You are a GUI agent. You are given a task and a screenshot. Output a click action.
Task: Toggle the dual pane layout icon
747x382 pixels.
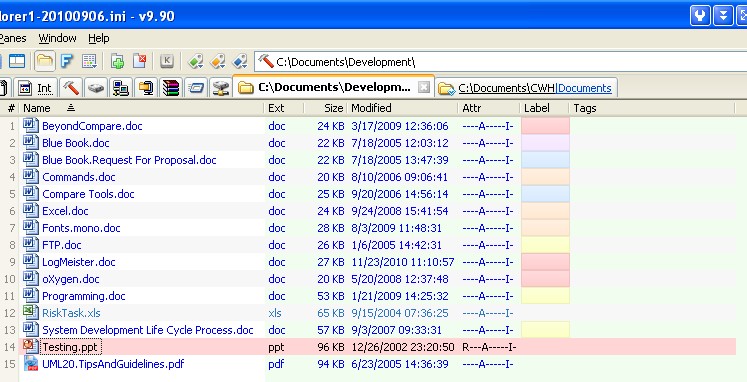pos(17,61)
